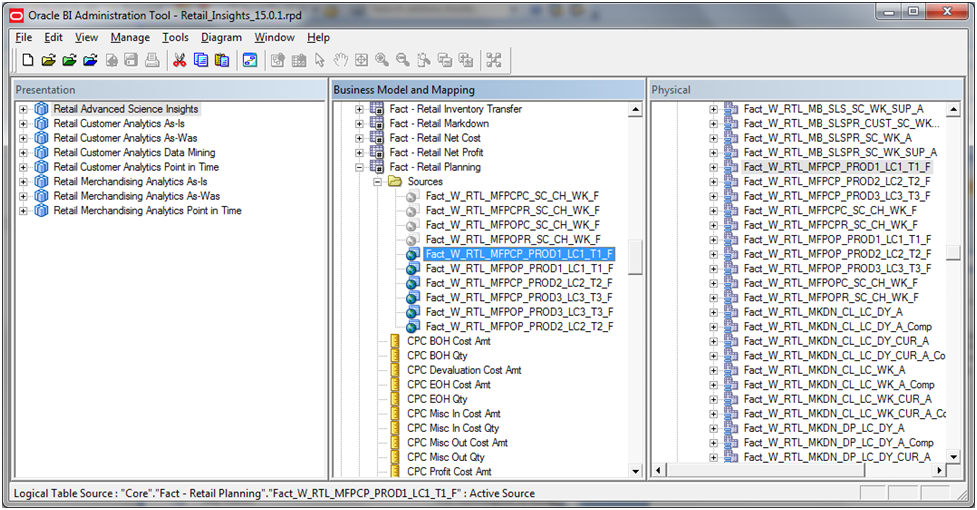This screenshot has height=510, width=977.
Task: Expand physical table Fact_W_RTL_MKDN_DP_LC_DY_A
Action: (x=713, y=428)
